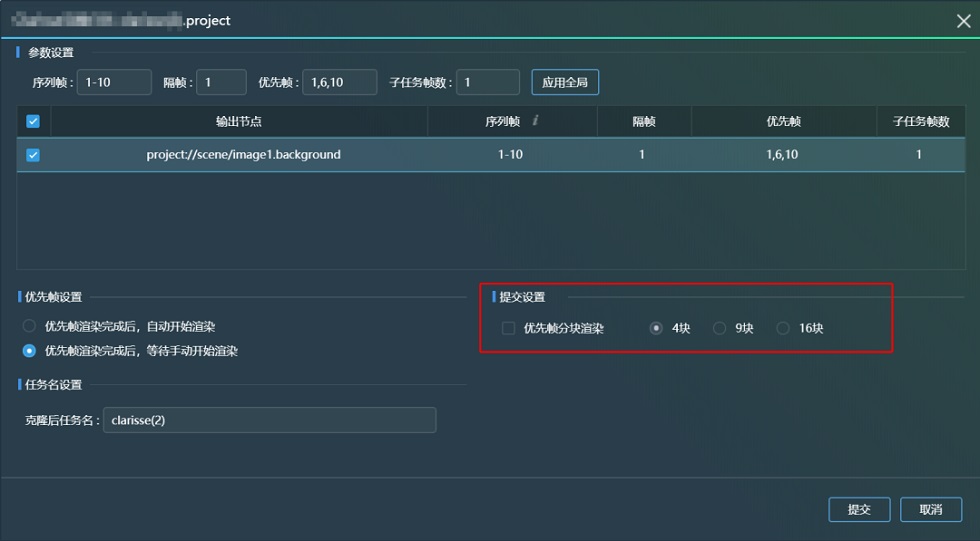Select 优先帧渲染完成后，等待手动开始渲染 option
Image resolution: width=980 pixels, height=541 pixels.
(30, 351)
